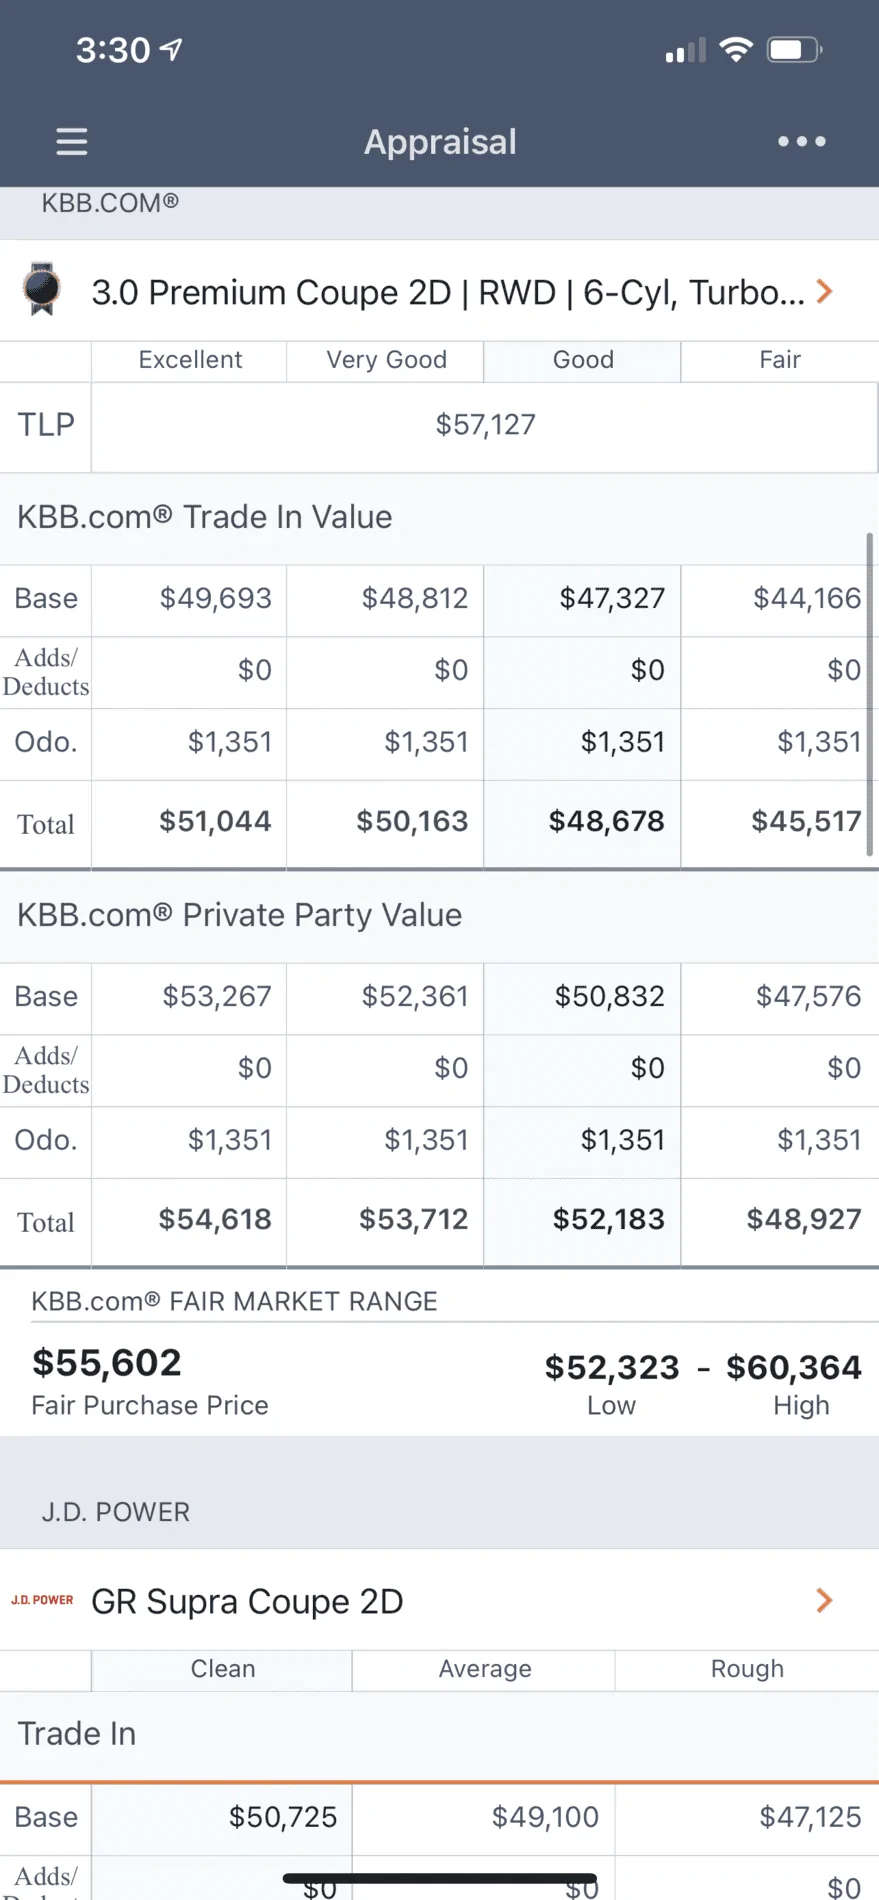Select the J.D. Power Rough condition
Image resolution: width=879 pixels, height=1900 pixels.
(746, 1670)
